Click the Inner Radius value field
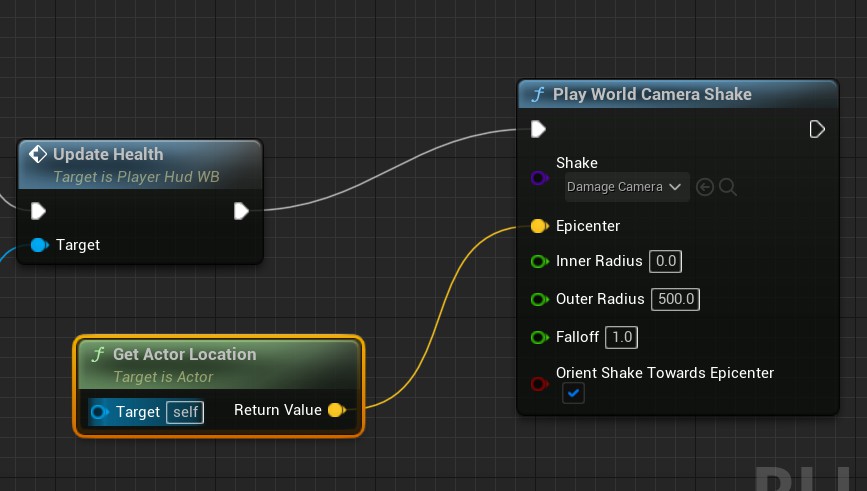 (x=665, y=262)
